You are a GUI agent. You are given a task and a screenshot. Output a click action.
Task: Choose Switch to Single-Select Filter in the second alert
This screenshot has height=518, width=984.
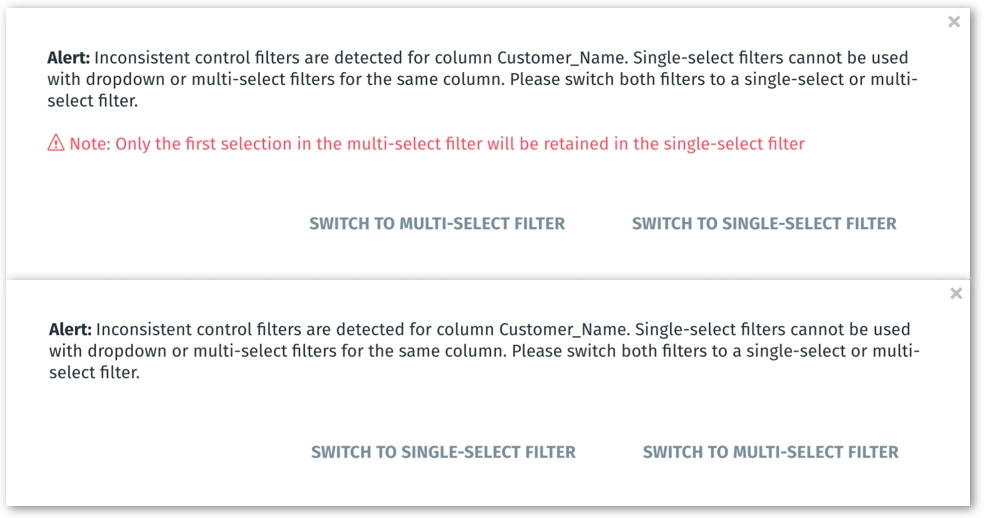(x=443, y=452)
